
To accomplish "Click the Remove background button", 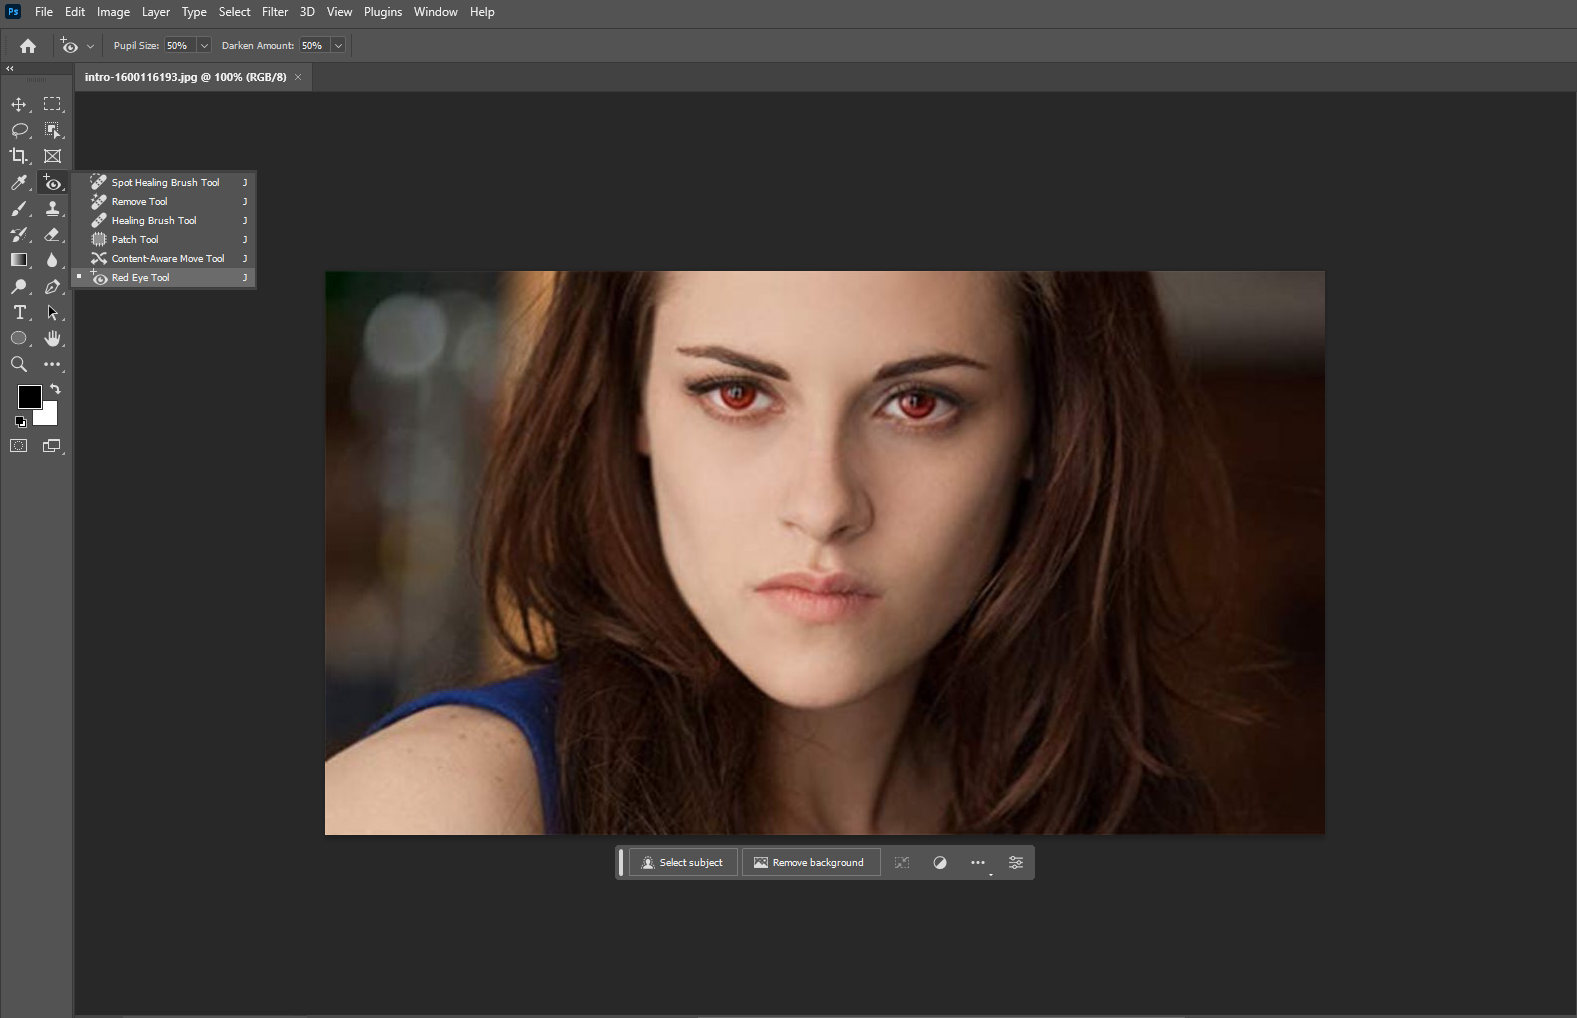I will tap(810, 862).
